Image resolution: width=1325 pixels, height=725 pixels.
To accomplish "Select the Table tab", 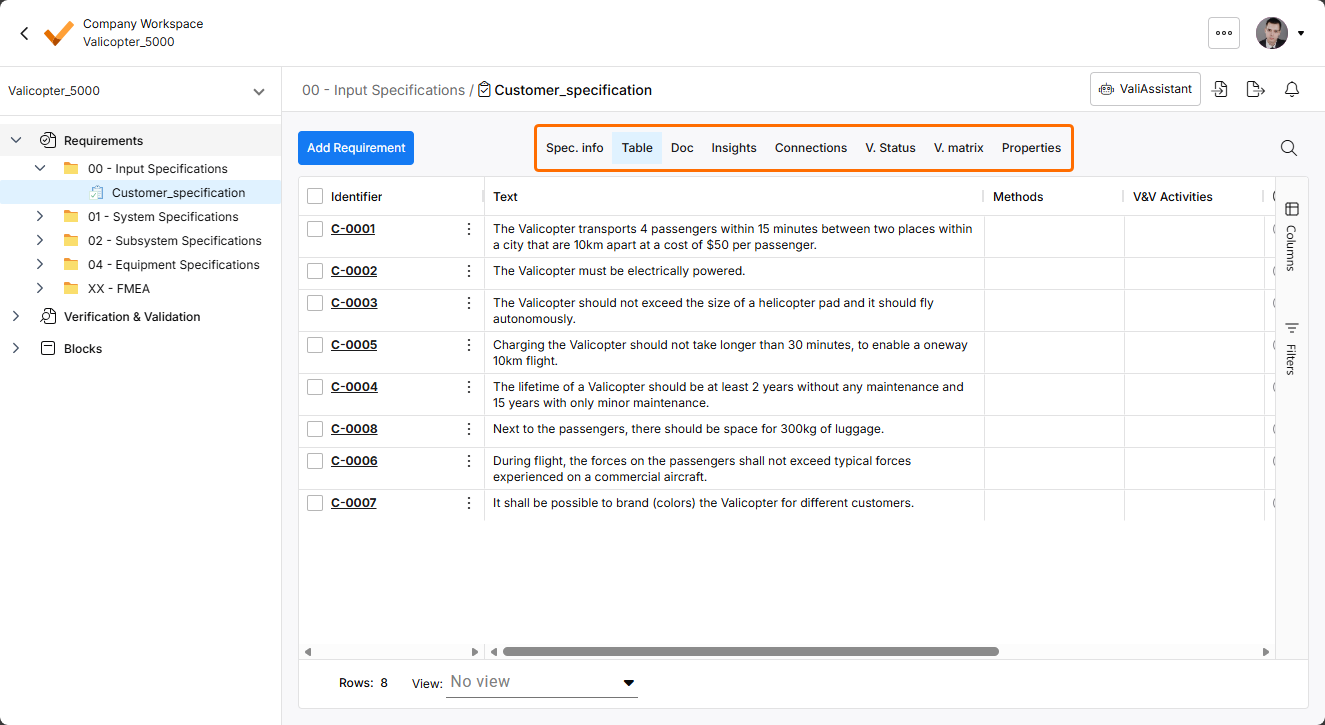I will [637, 148].
